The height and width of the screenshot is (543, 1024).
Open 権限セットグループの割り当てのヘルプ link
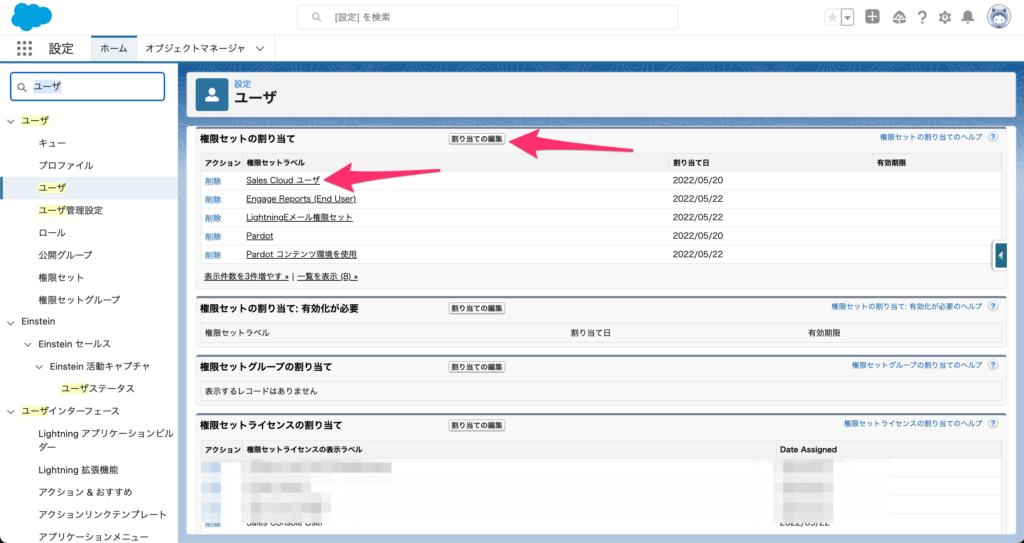point(917,365)
